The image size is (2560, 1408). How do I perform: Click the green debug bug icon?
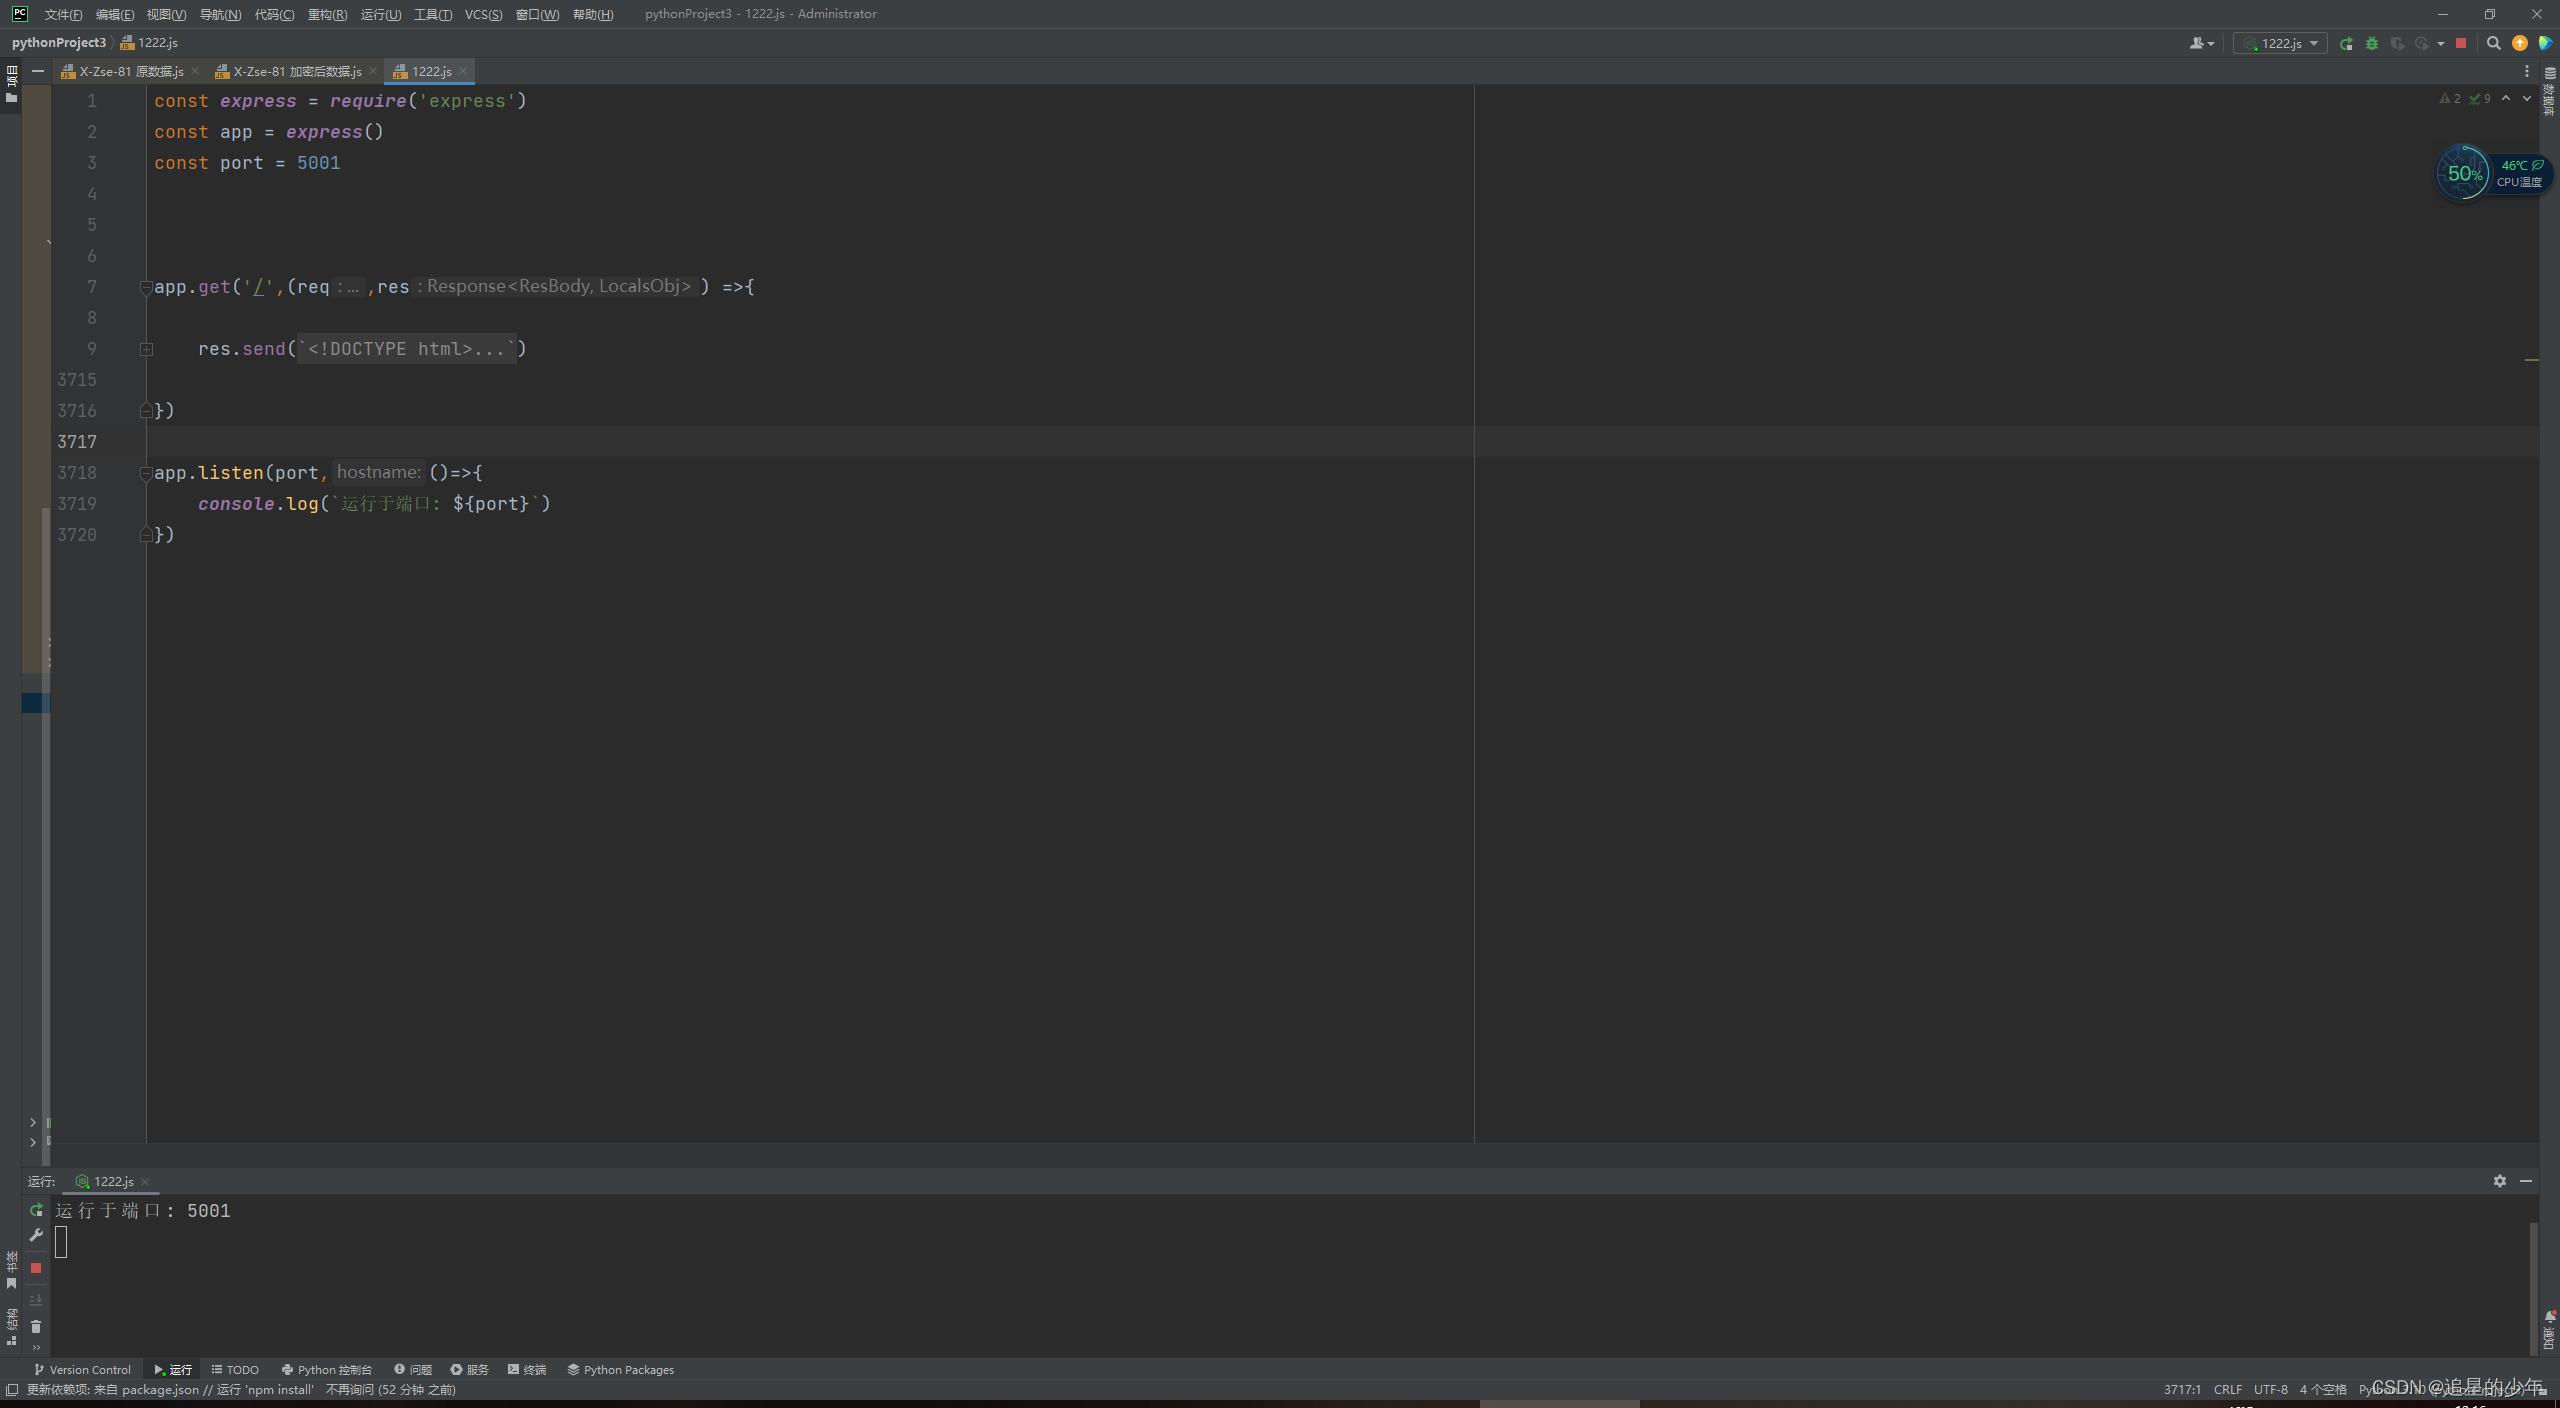[x=2372, y=43]
